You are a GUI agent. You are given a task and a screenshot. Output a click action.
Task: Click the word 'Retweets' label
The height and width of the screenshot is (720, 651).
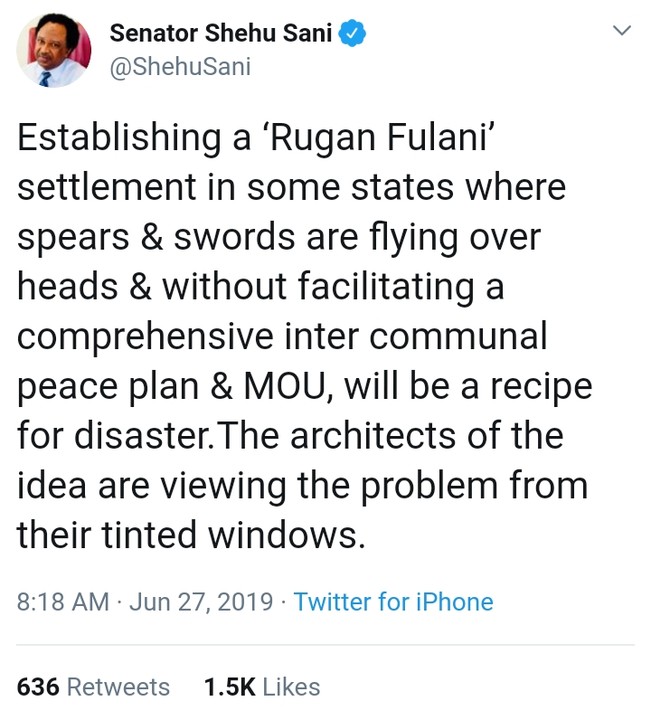(118, 687)
